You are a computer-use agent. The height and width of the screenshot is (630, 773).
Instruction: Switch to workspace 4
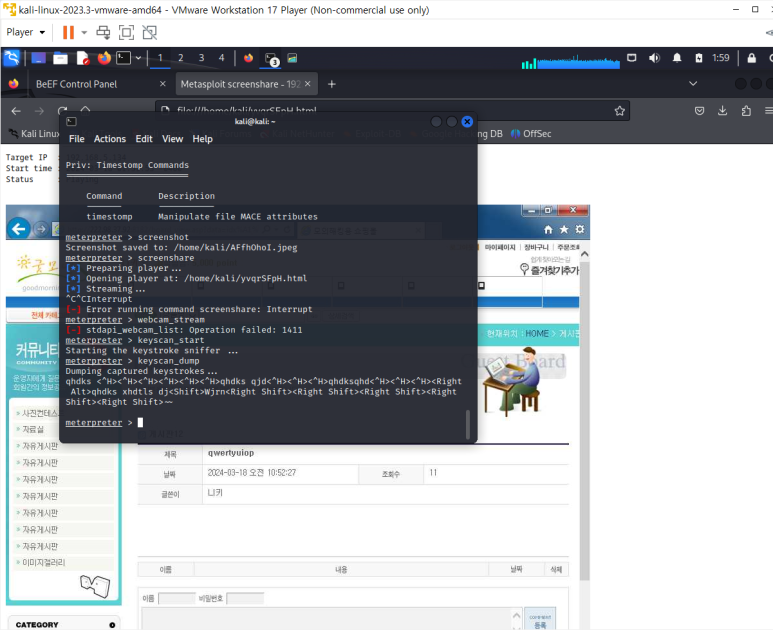pos(221,58)
